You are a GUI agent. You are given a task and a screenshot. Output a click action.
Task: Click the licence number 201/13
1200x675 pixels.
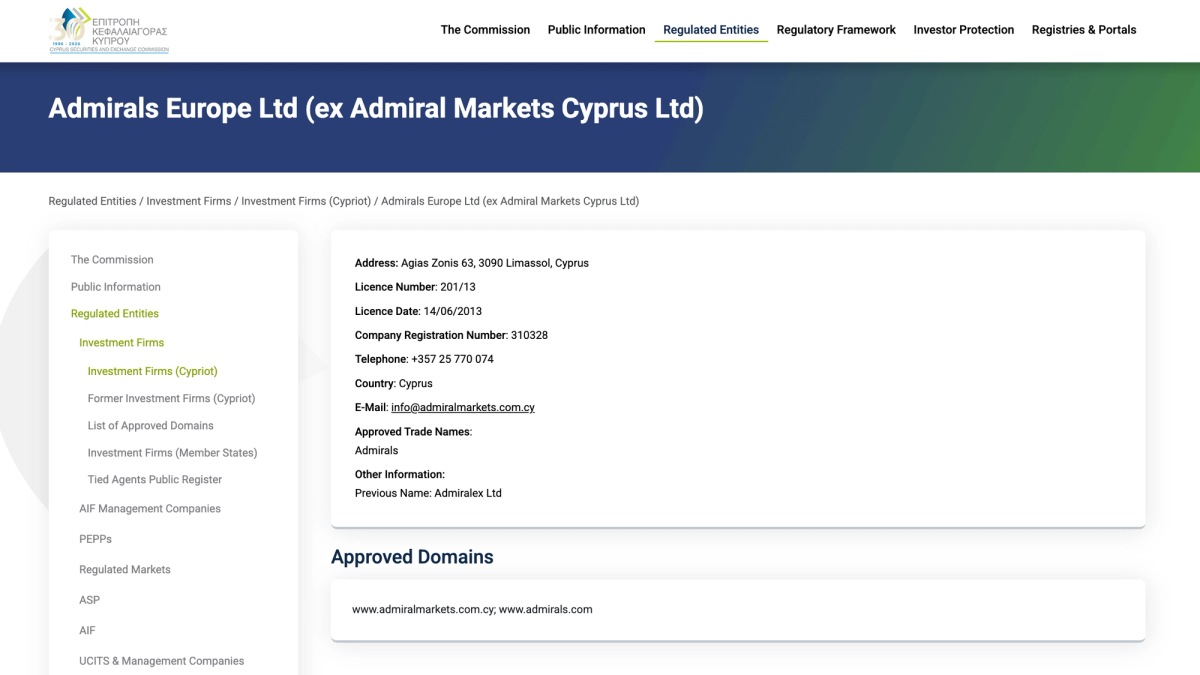tap(459, 287)
